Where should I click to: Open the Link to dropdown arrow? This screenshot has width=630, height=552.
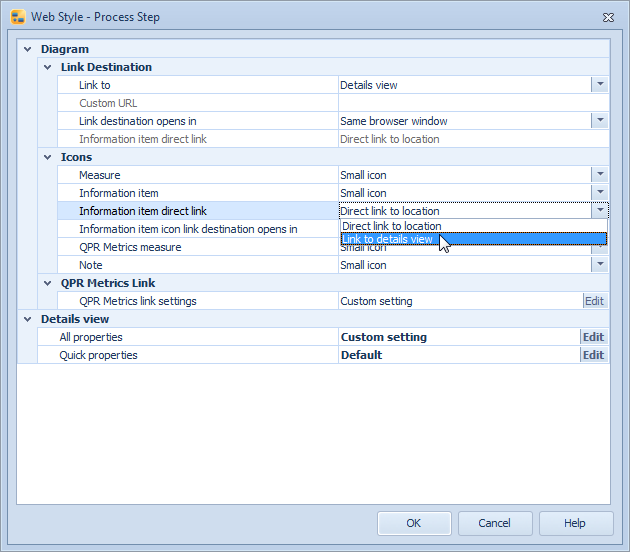point(600,85)
